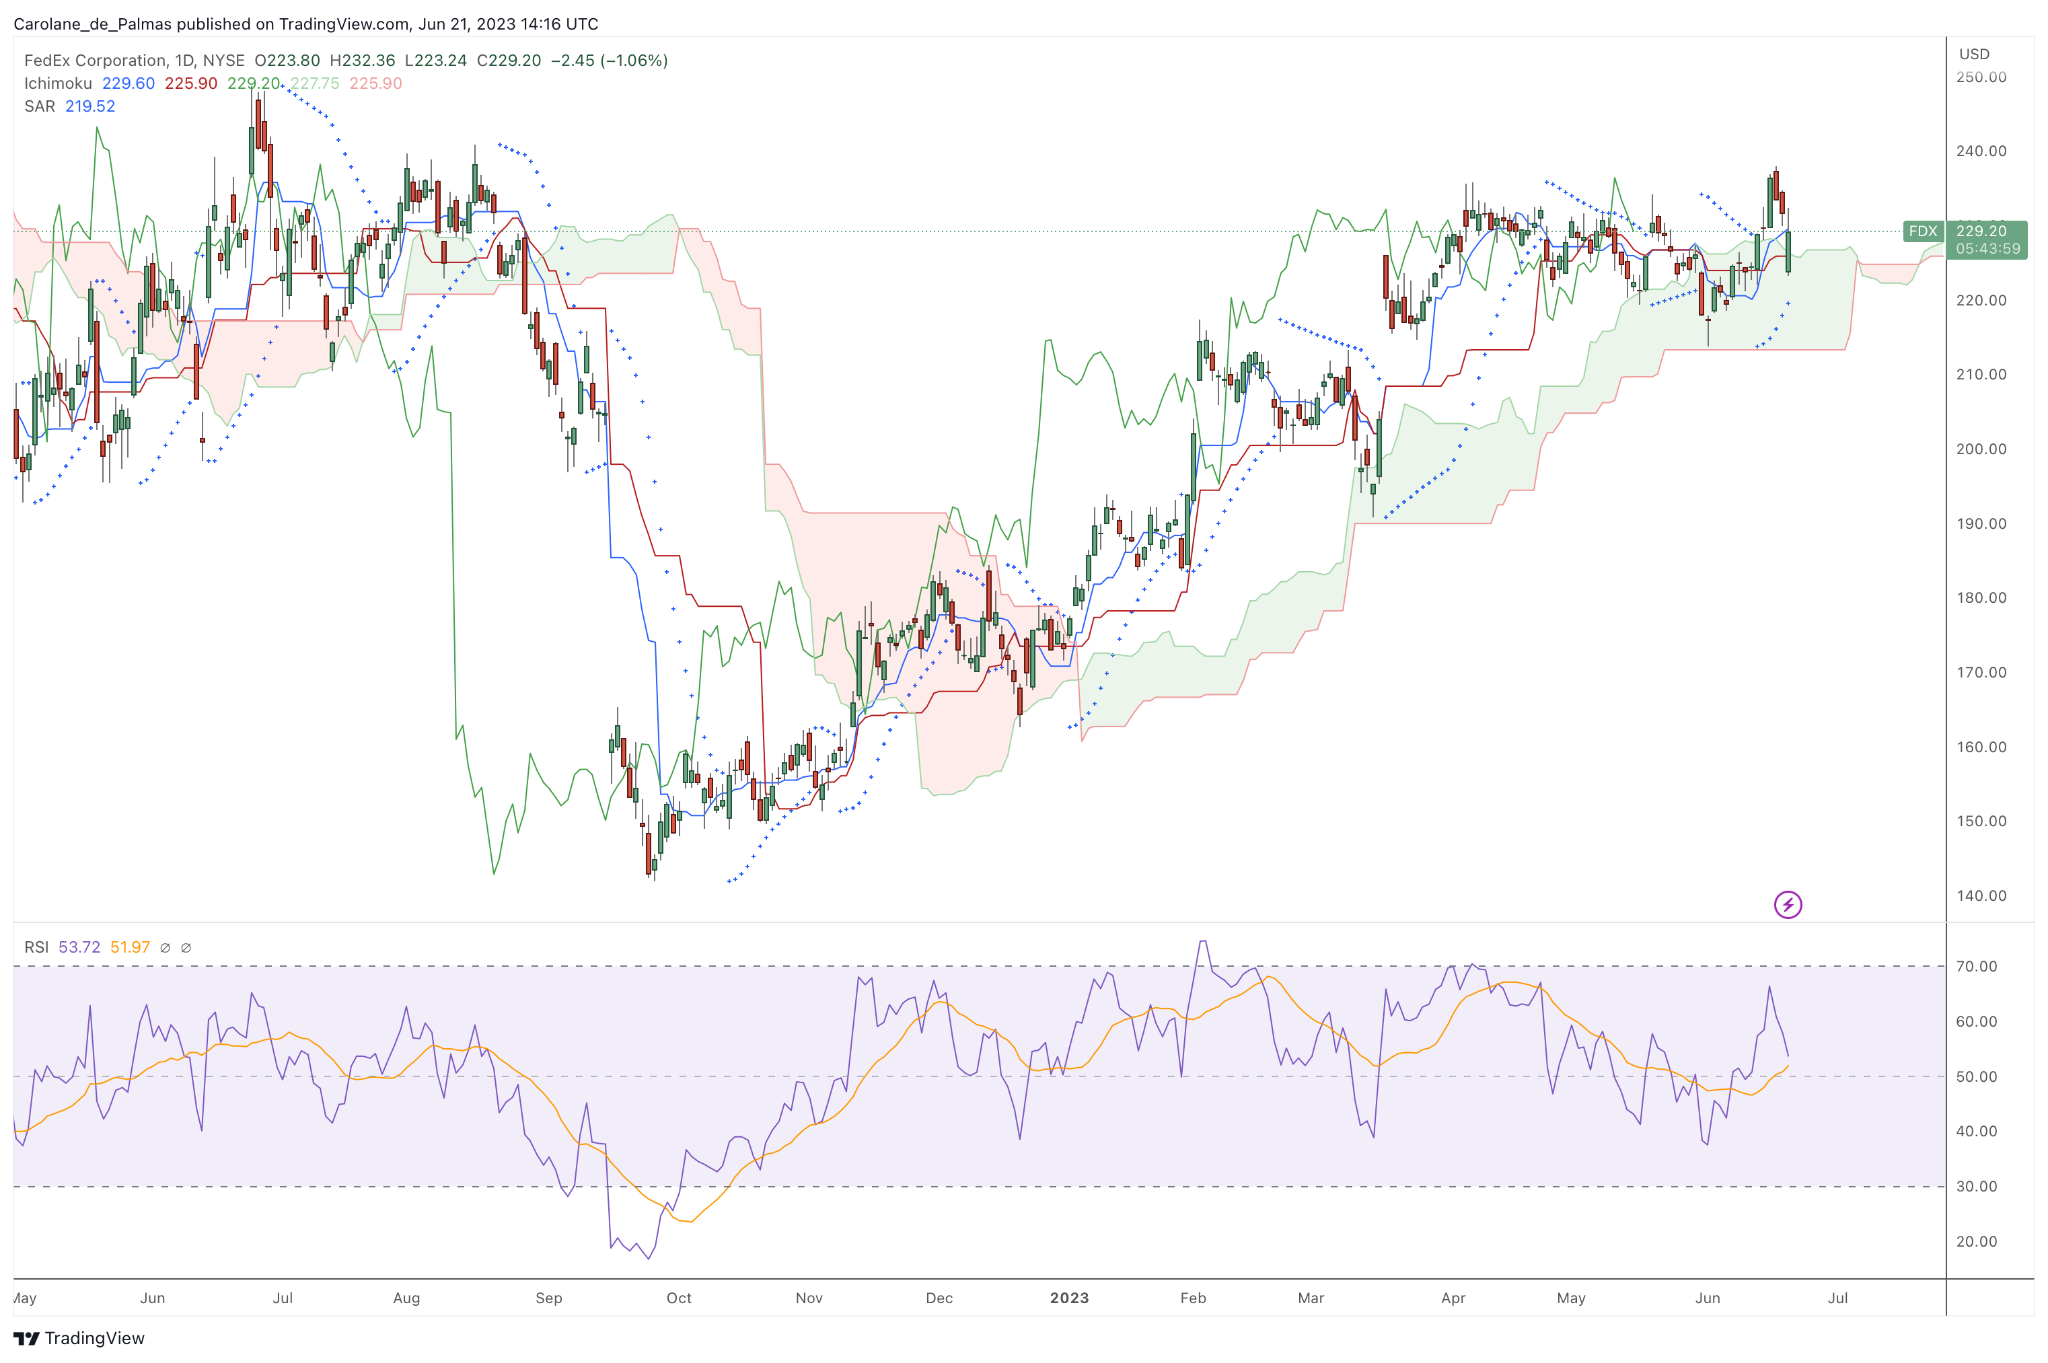Image resolution: width=2048 pixels, height=1363 pixels.
Task: Click the Mar label on the time axis
Action: tap(1311, 1298)
